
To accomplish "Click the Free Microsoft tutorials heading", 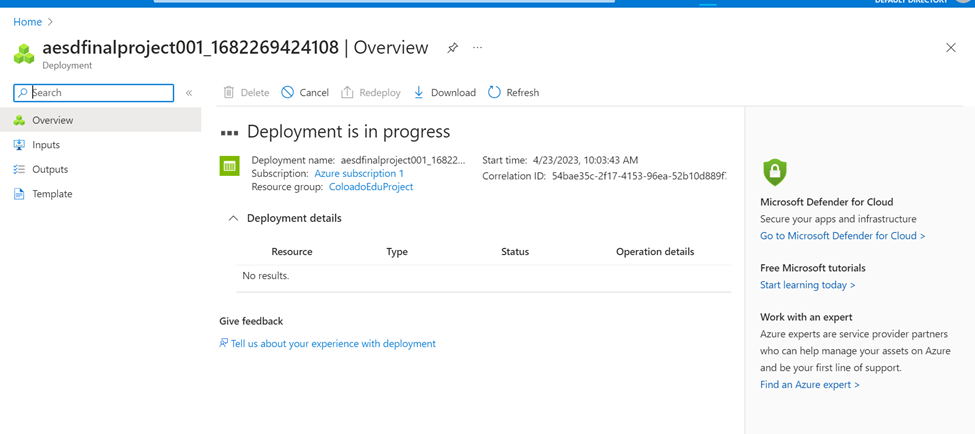I will point(813,268).
